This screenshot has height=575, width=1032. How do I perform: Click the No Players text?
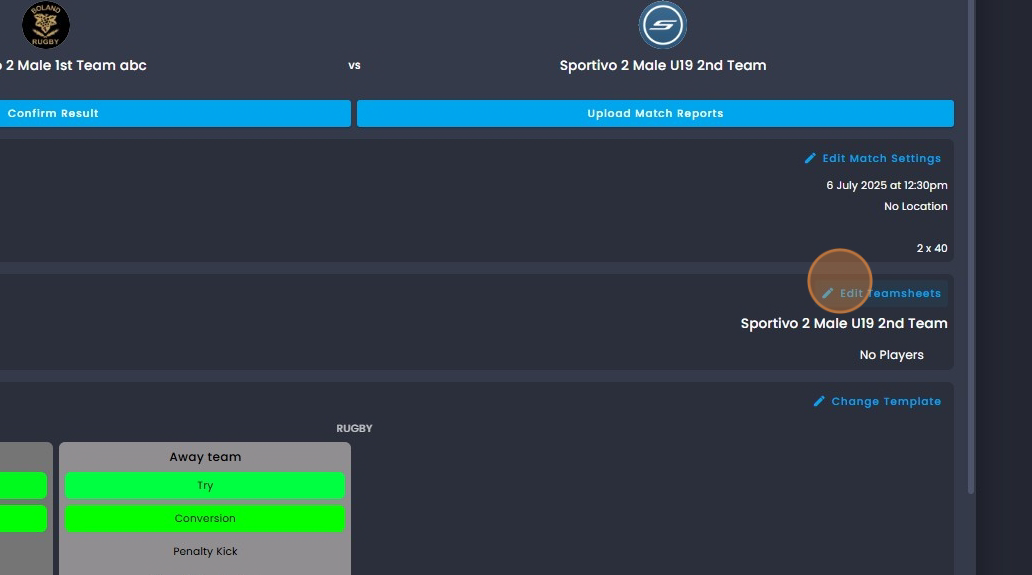pos(891,355)
